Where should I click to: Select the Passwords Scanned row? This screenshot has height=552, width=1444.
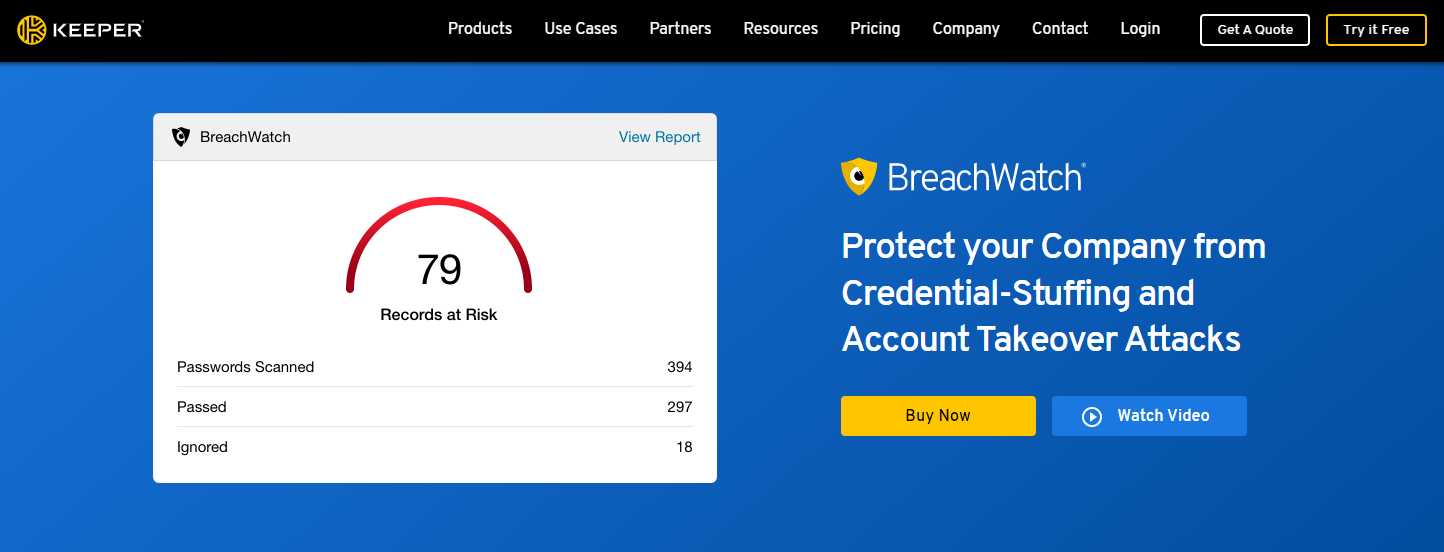[435, 367]
